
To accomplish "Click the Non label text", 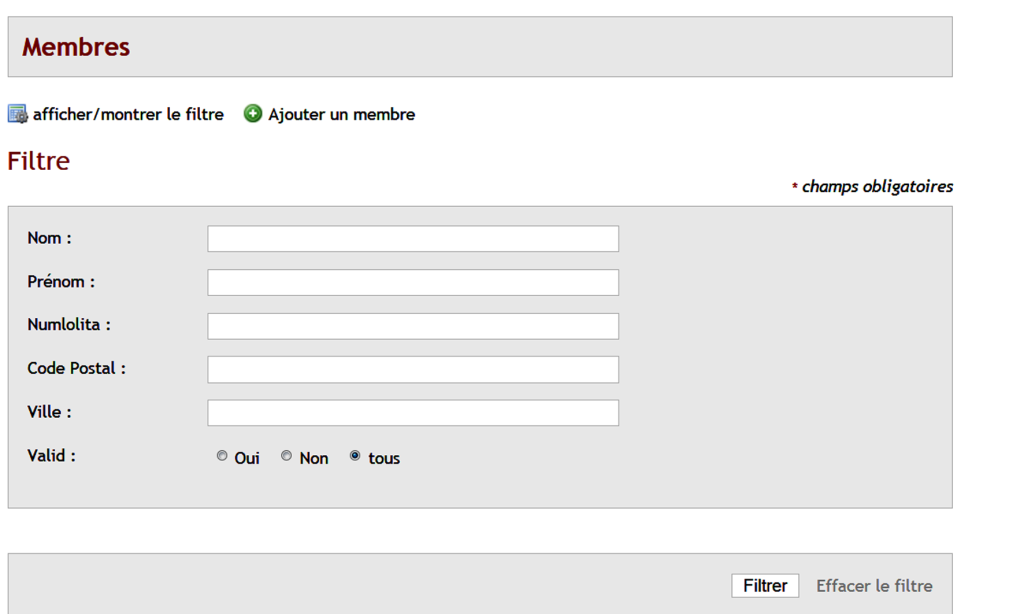I will [x=314, y=459].
